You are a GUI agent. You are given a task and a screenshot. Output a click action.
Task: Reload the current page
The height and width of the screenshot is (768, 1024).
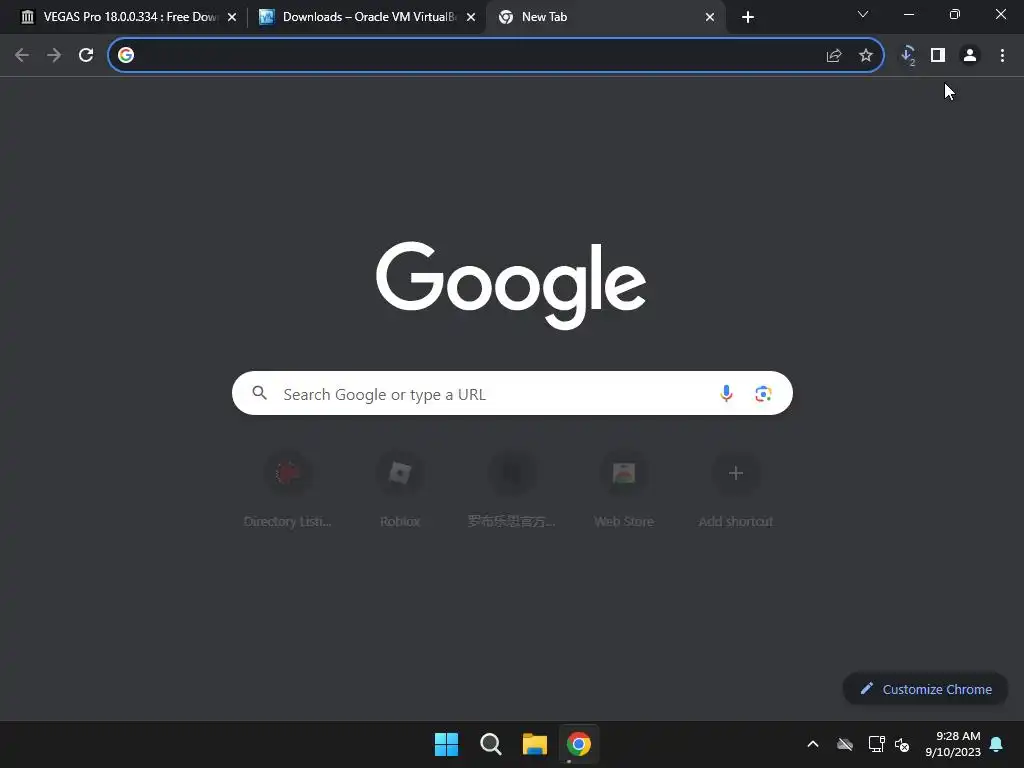coord(86,56)
